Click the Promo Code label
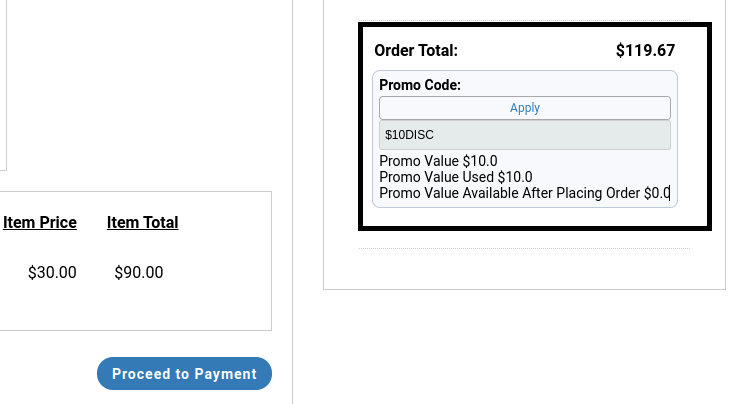Viewport: 735px width, 404px height. pyautogui.click(x=420, y=85)
